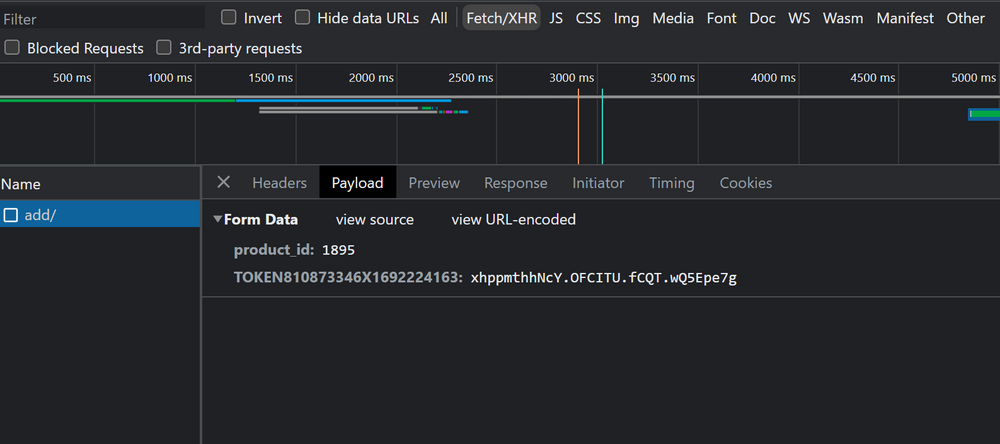Close the request details panel

point(223,182)
